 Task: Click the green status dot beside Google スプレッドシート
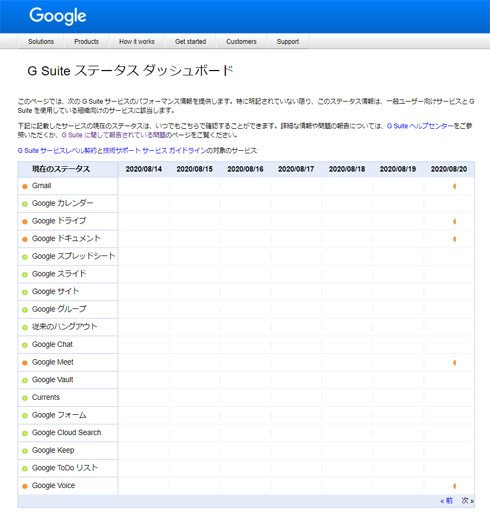(x=25, y=257)
